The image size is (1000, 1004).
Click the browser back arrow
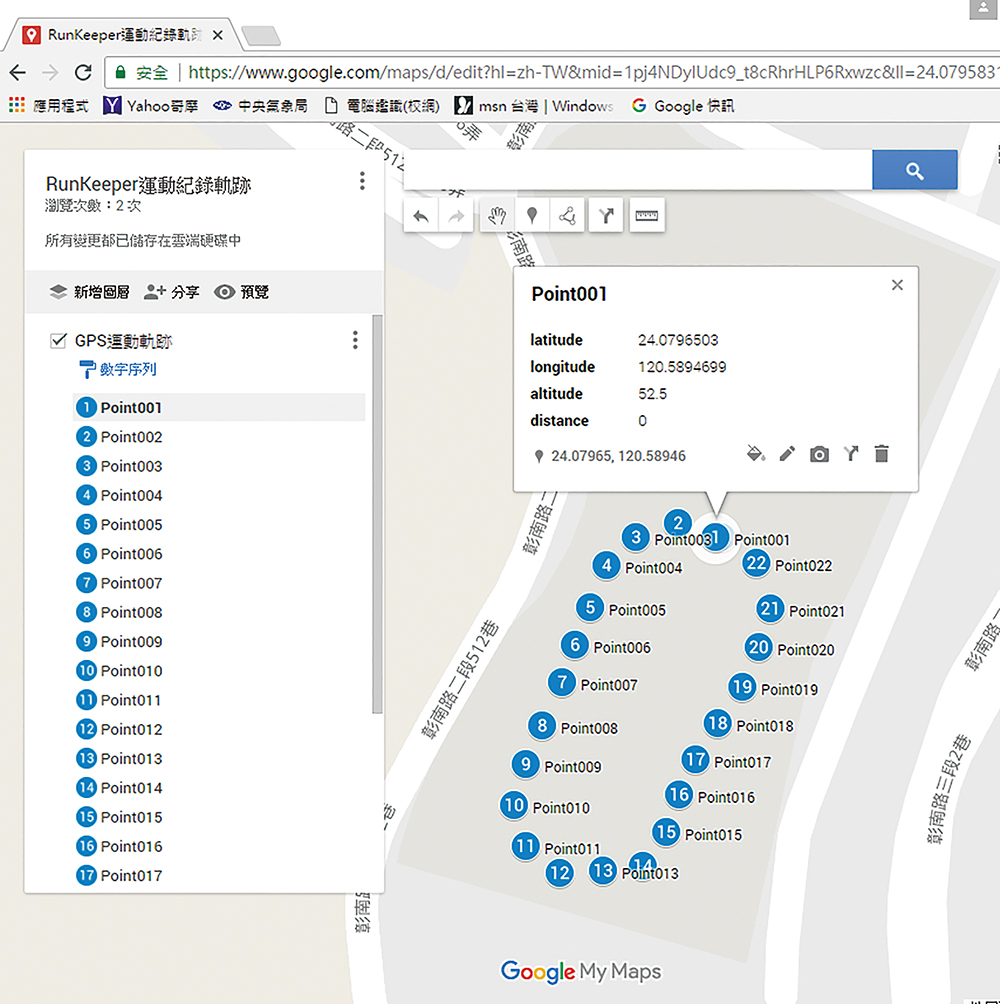(x=18, y=72)
